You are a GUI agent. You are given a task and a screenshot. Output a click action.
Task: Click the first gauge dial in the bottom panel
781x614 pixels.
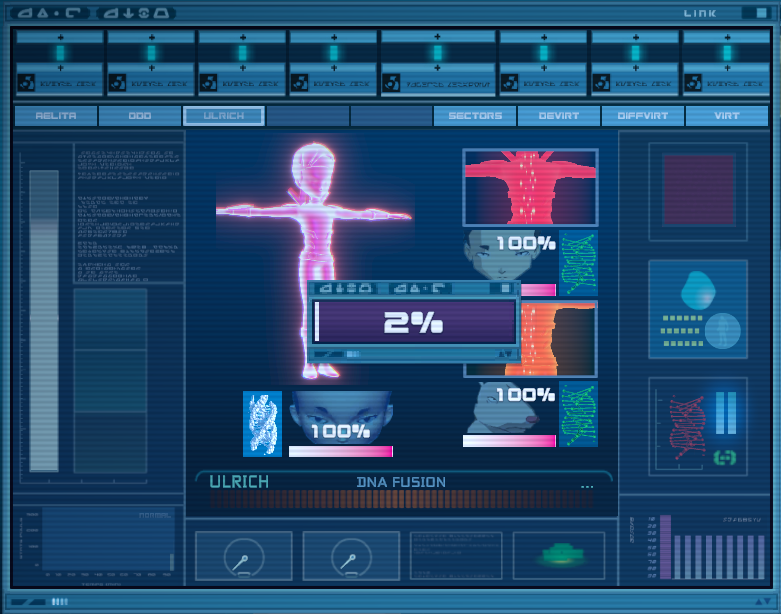point(244,557)
